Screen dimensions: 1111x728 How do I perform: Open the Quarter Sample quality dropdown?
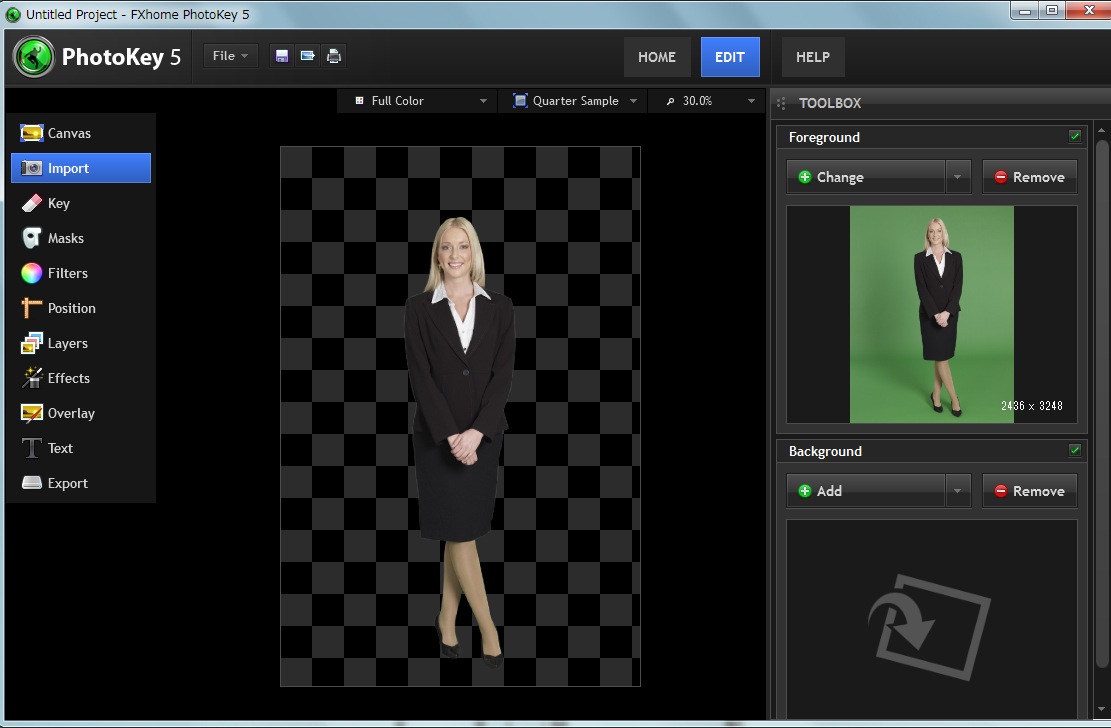coord(575,101)
